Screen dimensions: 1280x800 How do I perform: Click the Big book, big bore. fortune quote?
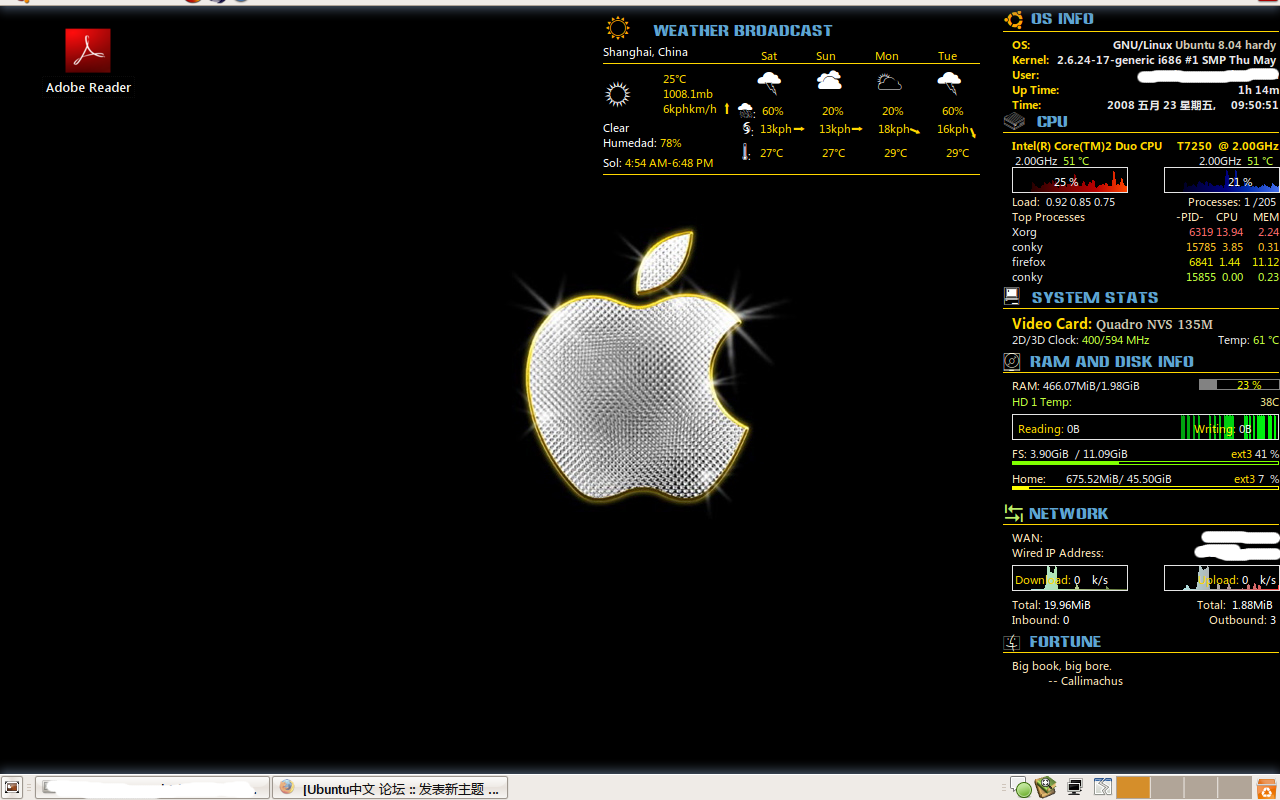[x=1062, y=666]
